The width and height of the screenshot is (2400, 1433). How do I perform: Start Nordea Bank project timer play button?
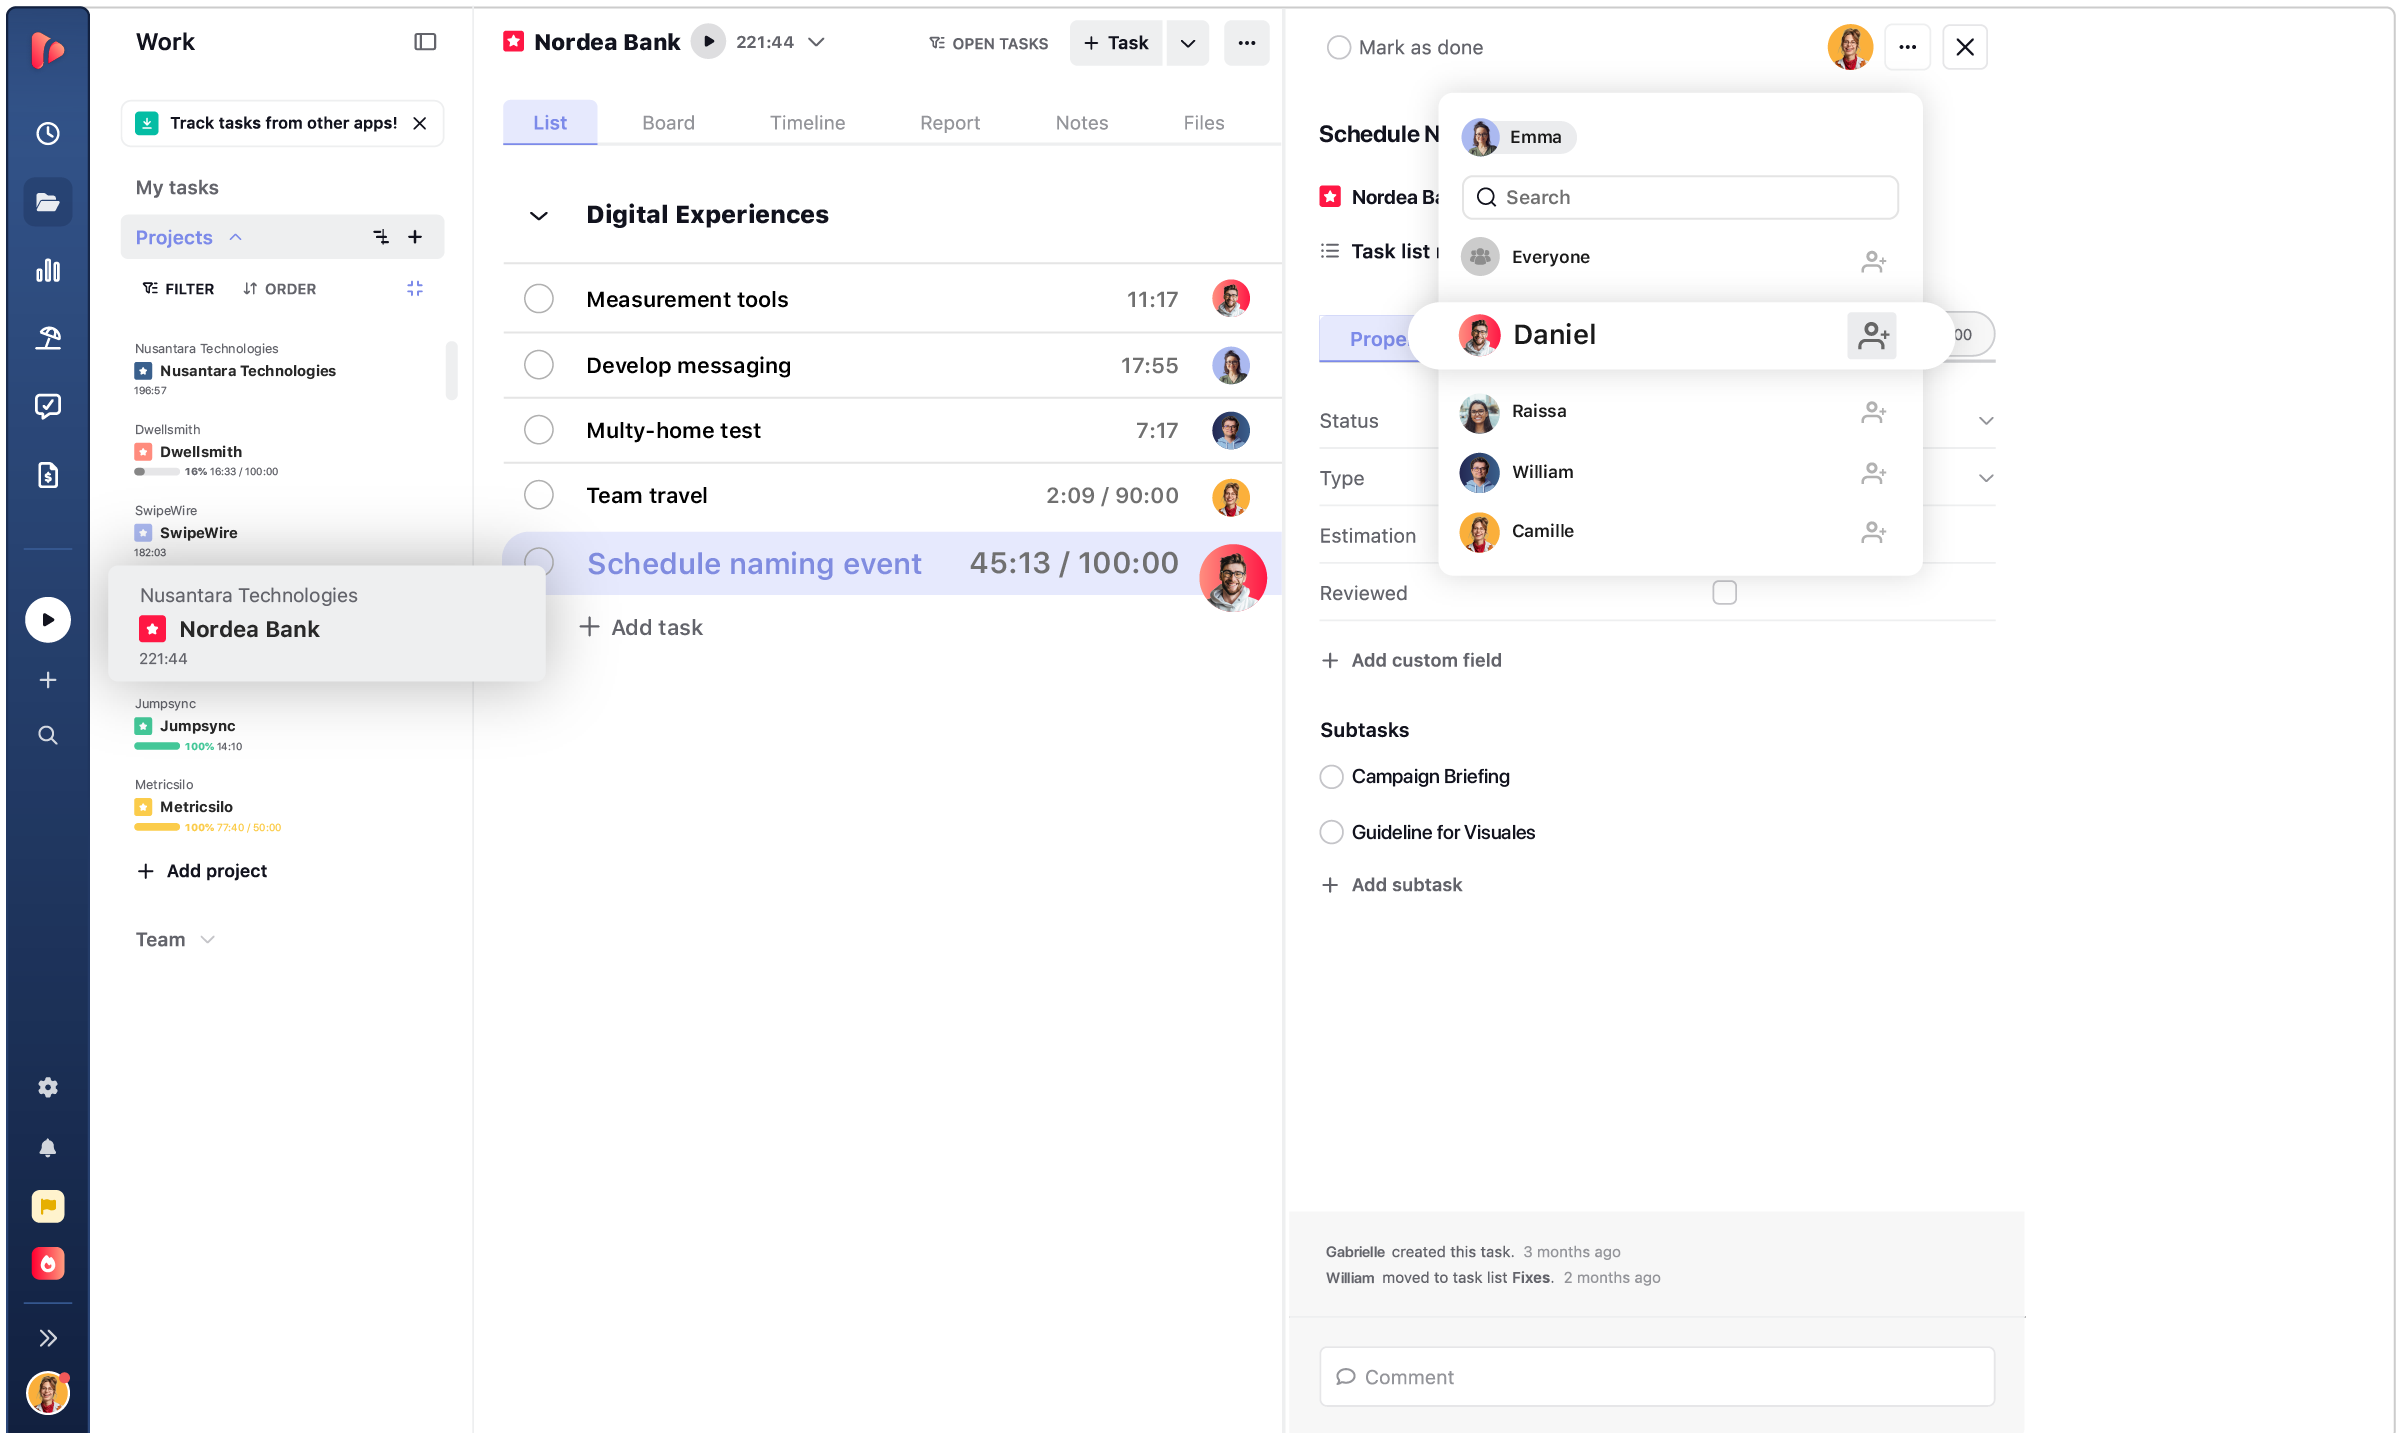708,42
